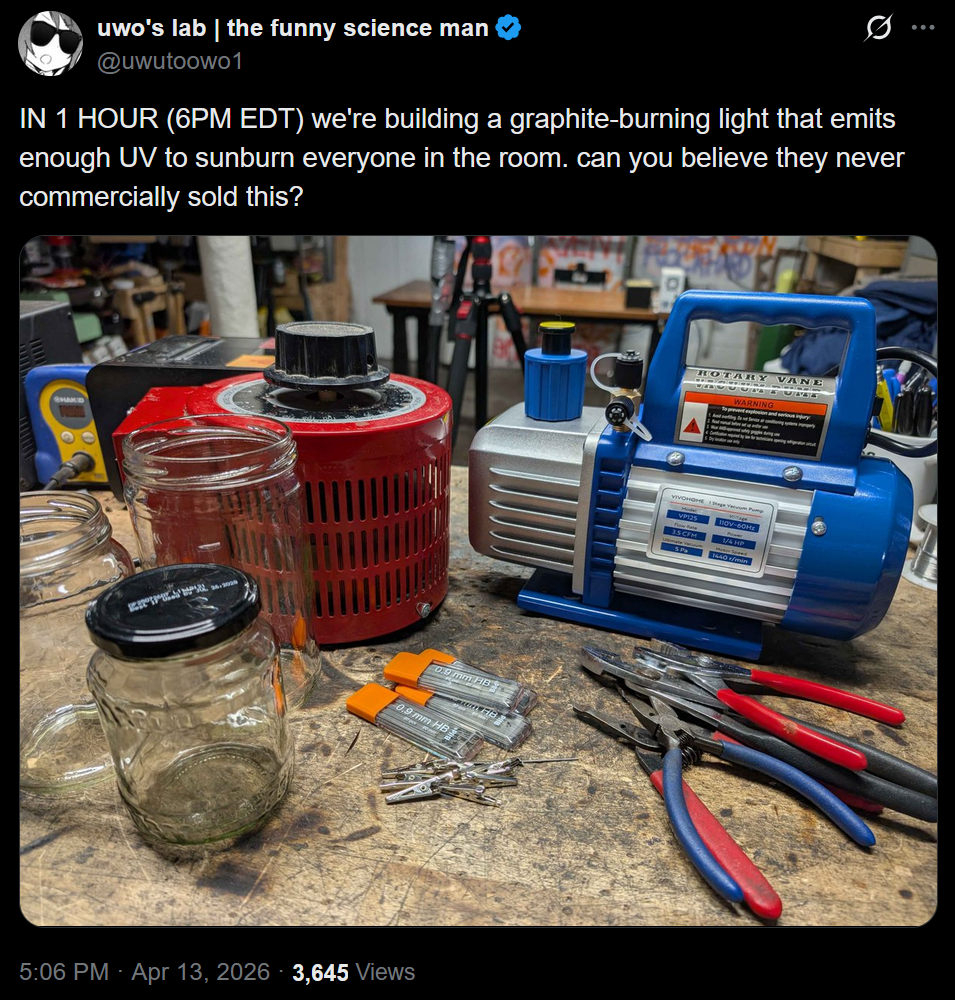The width and height of the screenshot is (955, 1000).
Task: Open the uwo's lab profile avatar
Action: [x=50, y=43]
